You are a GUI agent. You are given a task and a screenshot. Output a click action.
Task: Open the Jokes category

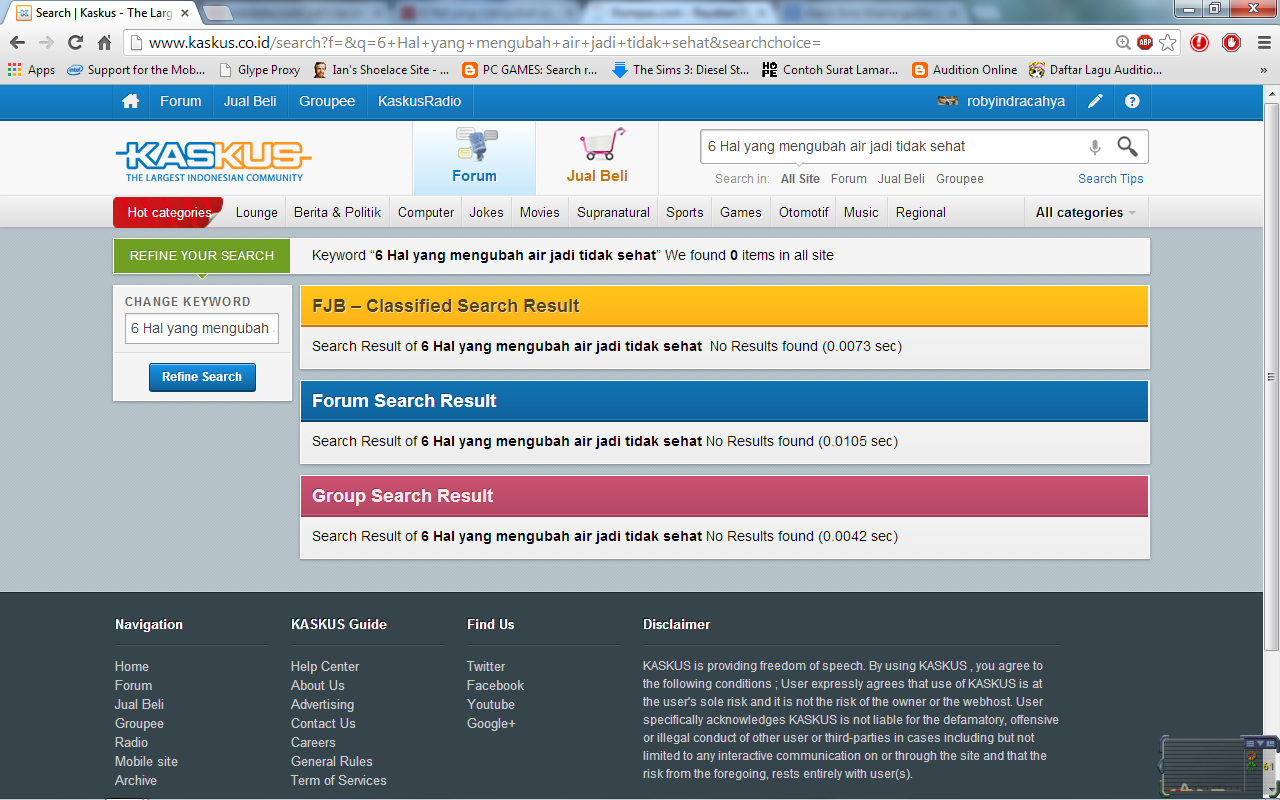coord(487,212)
